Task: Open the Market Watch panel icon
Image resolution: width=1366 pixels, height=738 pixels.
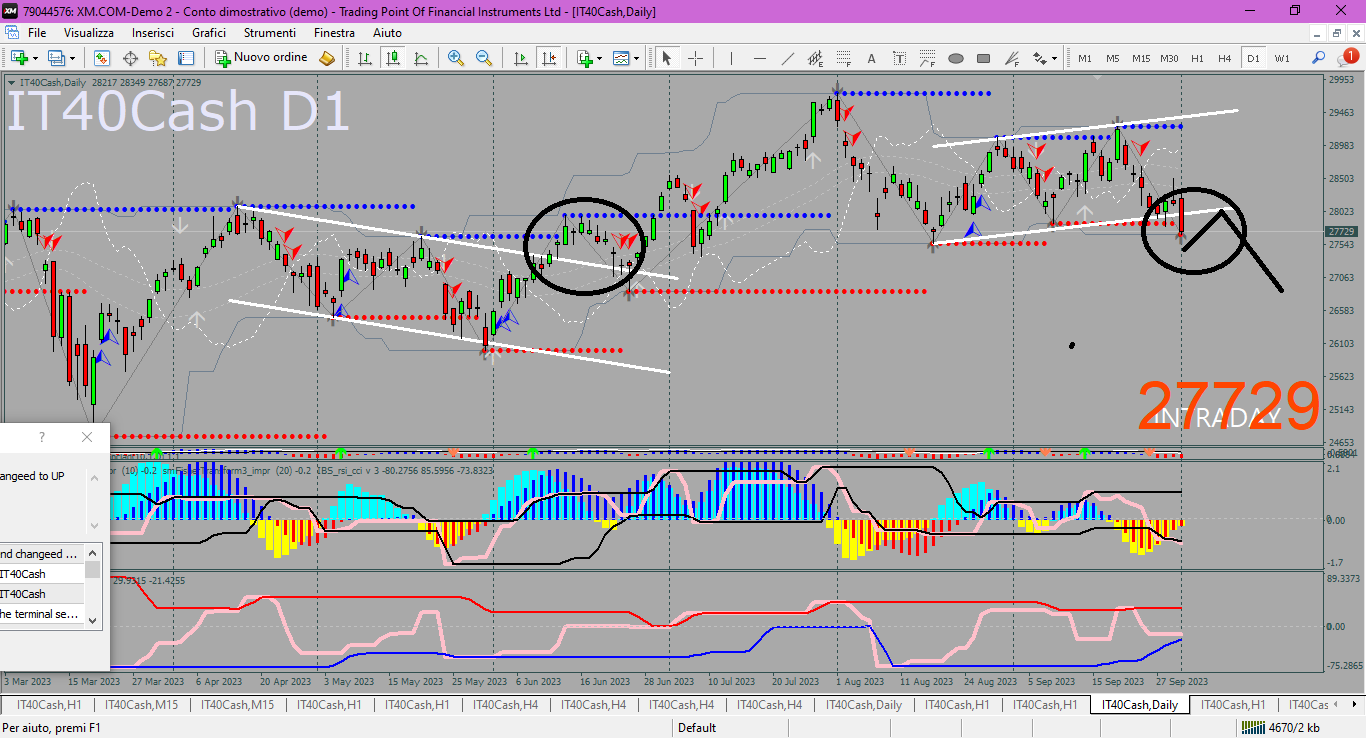Action: point(102,58)
